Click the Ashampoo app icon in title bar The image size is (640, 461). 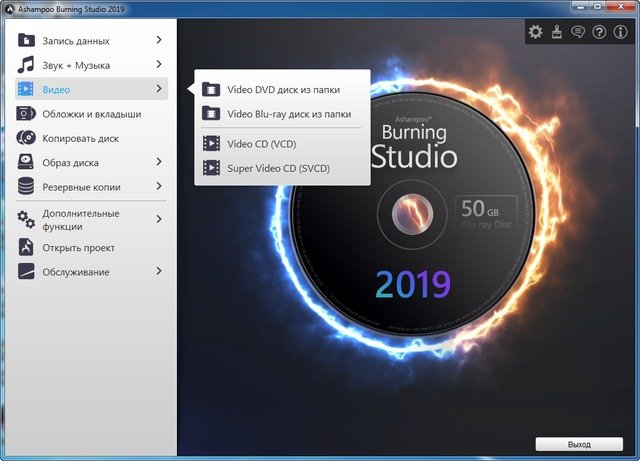(x=11, y=9)
